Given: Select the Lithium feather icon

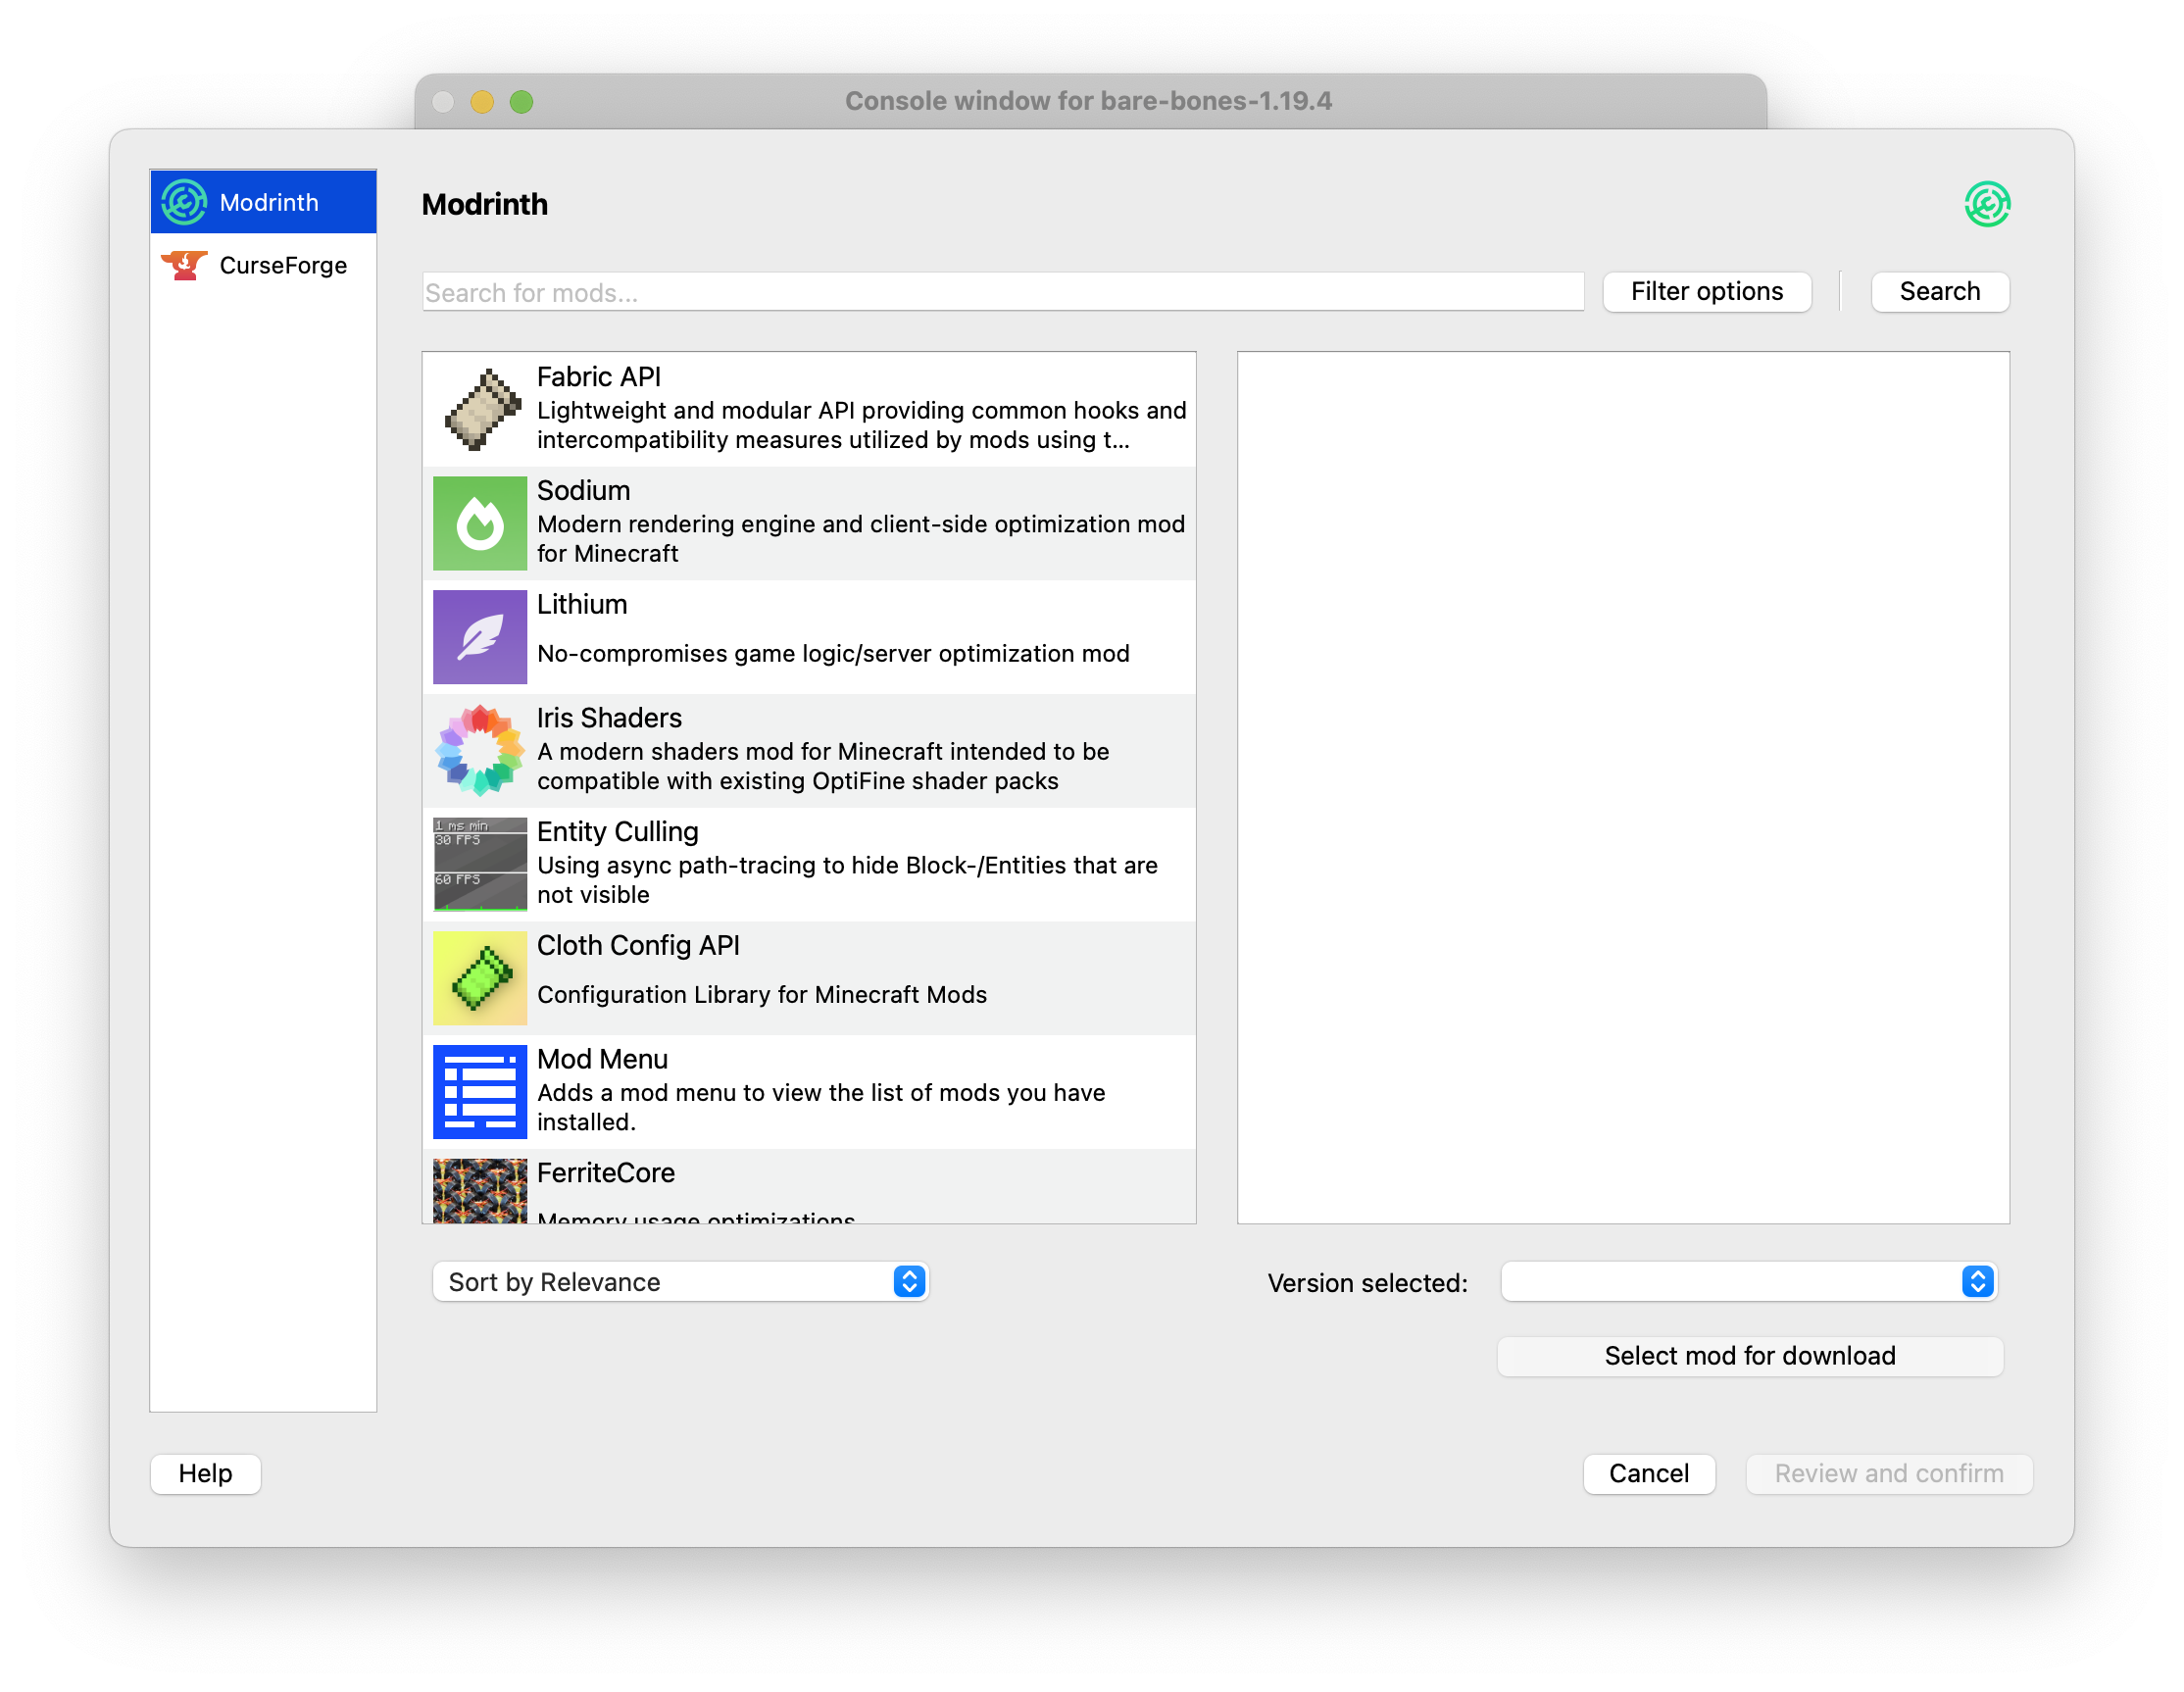Looking at the screenshot, I should (480, 637).
